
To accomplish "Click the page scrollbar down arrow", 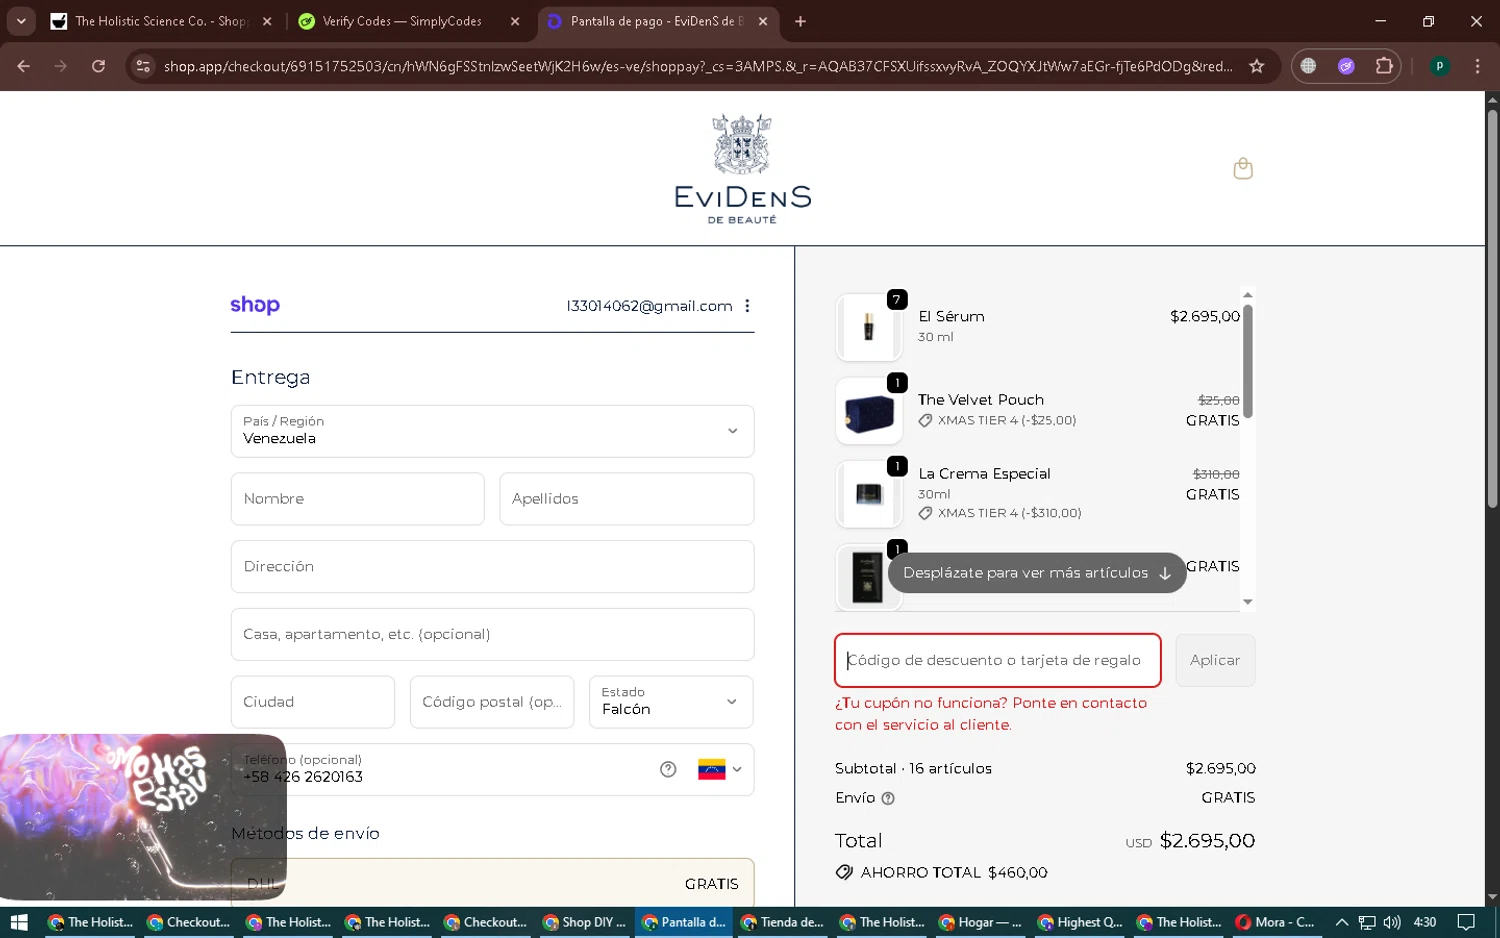I will (1492, 897).
